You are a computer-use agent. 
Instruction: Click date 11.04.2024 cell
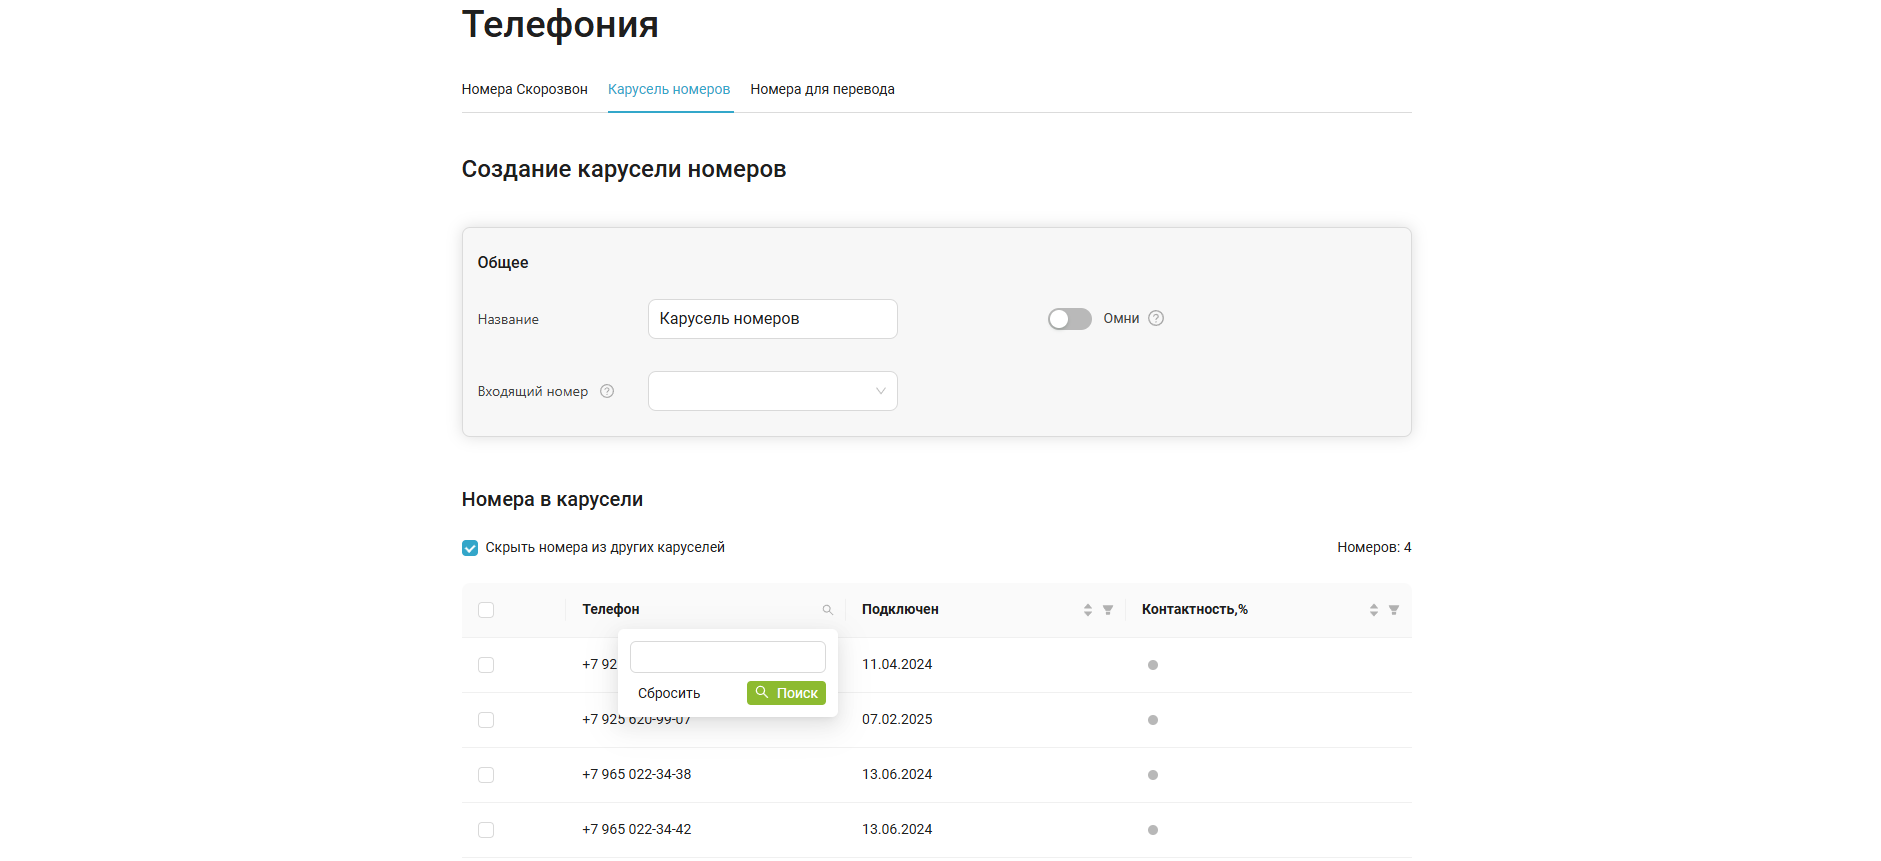point(897,664)
